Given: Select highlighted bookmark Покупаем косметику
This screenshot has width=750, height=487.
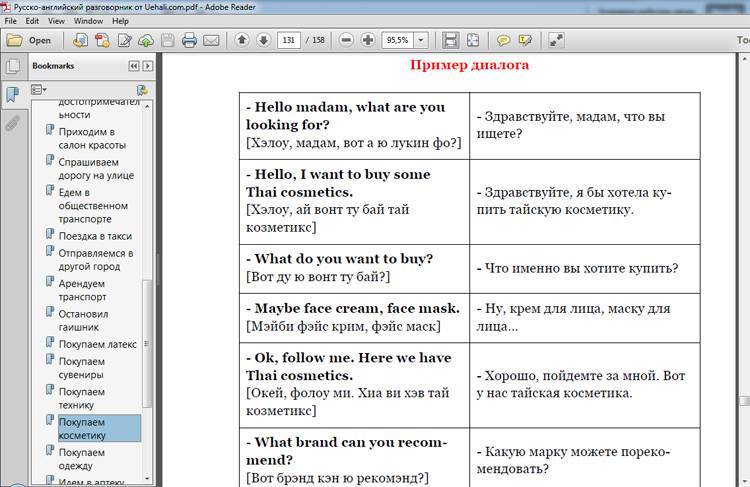Looking at the screenshot, I should 99,429.
